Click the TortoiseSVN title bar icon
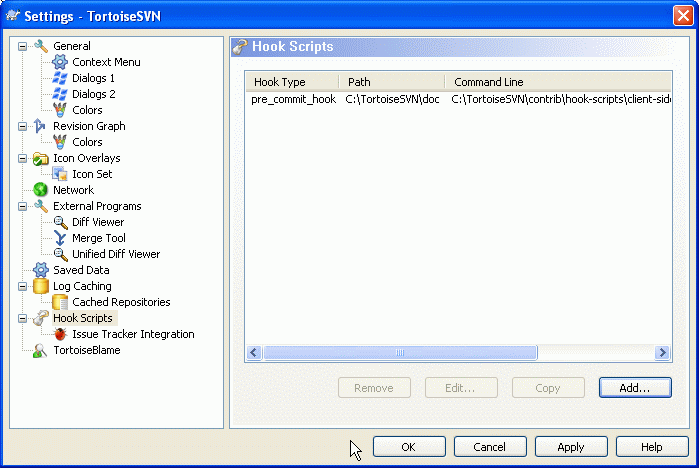 (13, 16)
